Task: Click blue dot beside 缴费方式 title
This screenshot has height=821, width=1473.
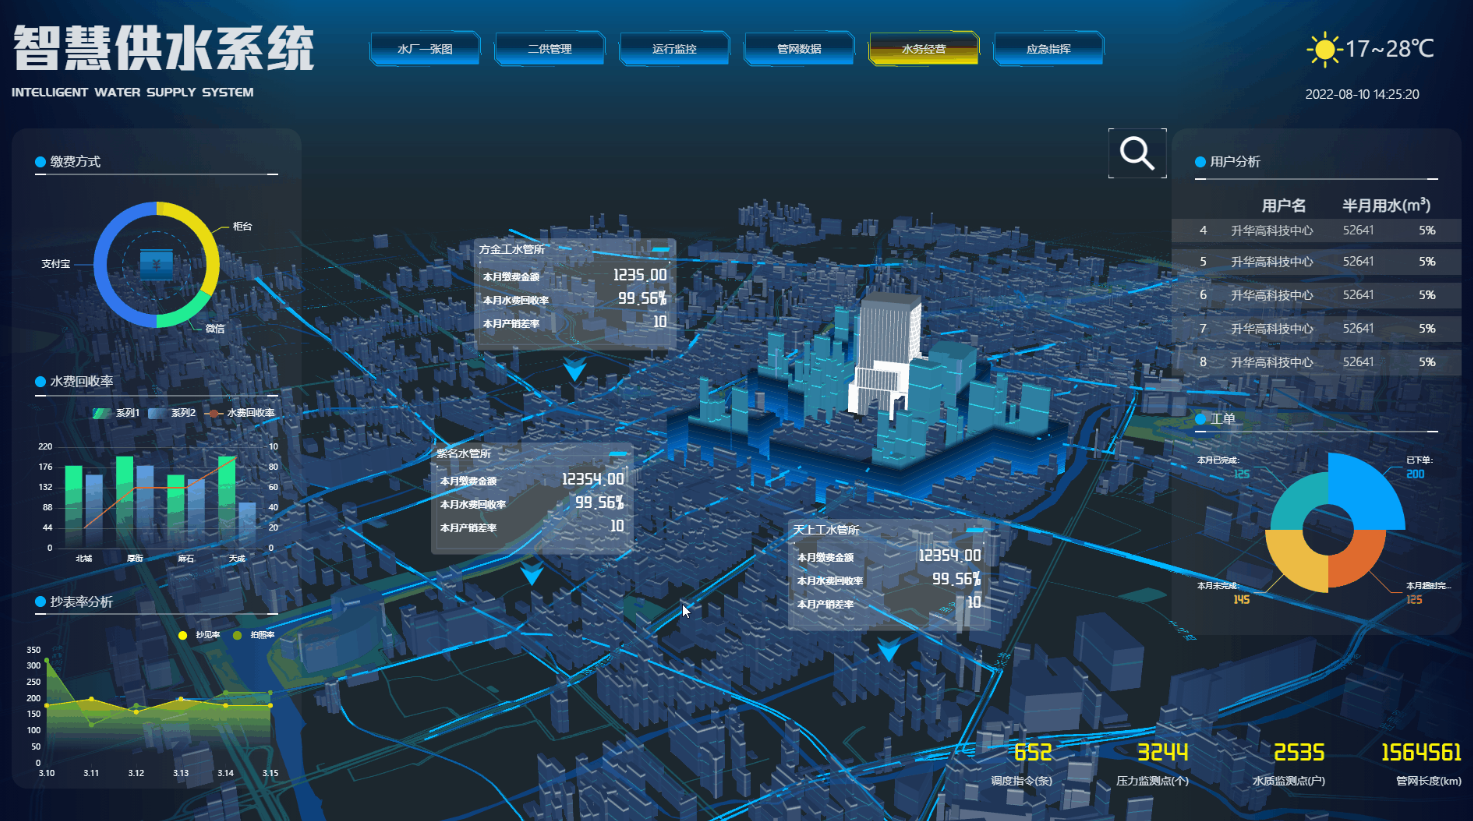Action: [x=40, y=162]
